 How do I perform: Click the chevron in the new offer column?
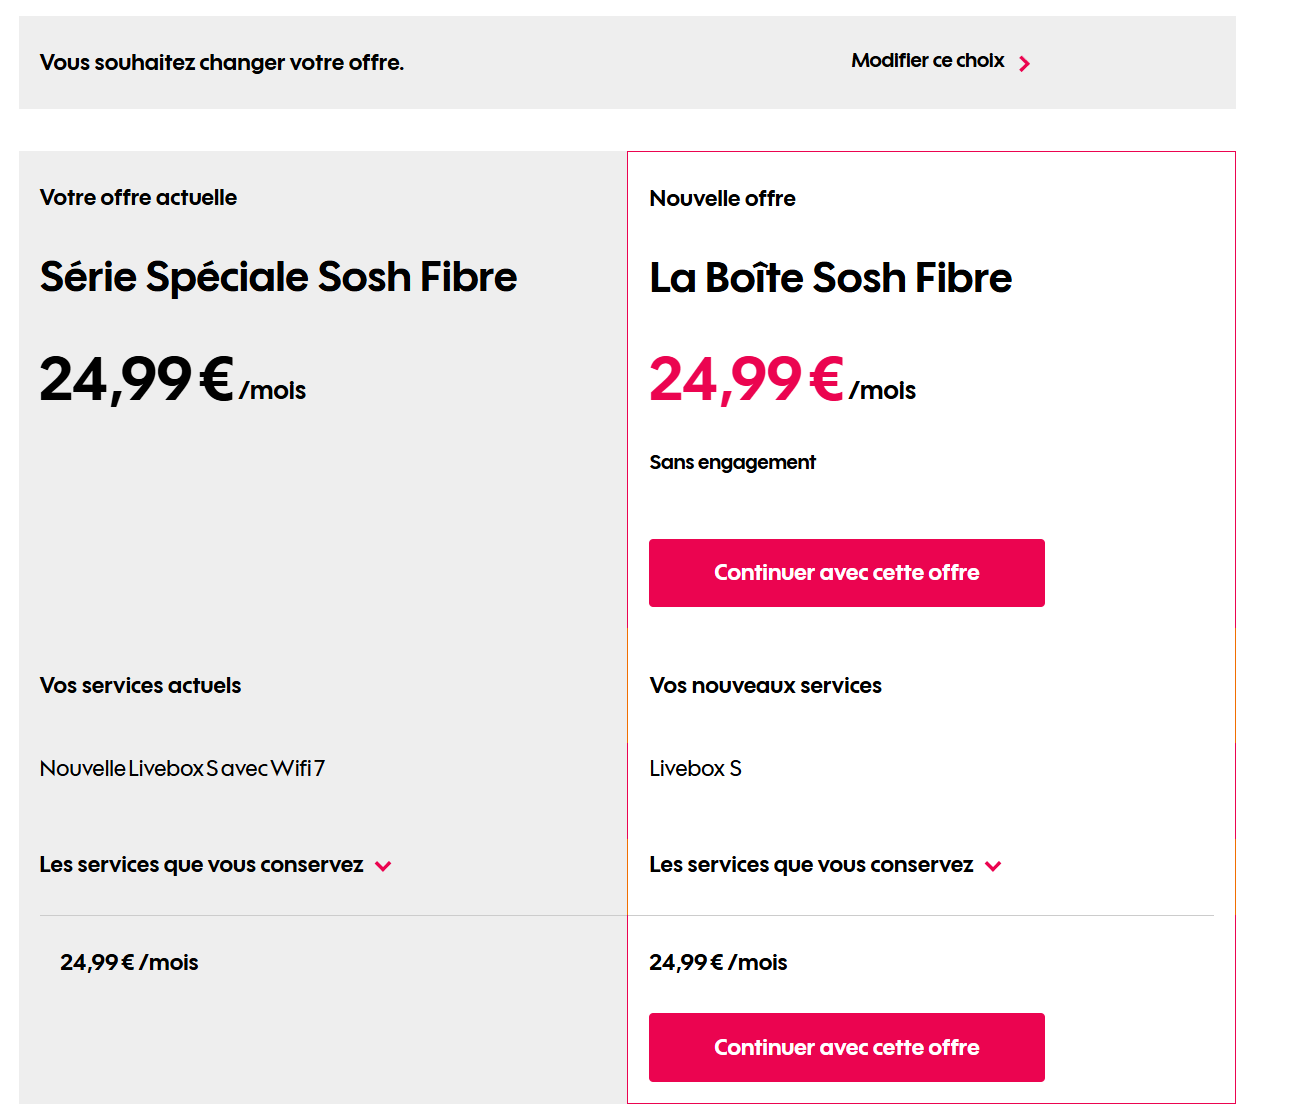[x=993, y=866]
